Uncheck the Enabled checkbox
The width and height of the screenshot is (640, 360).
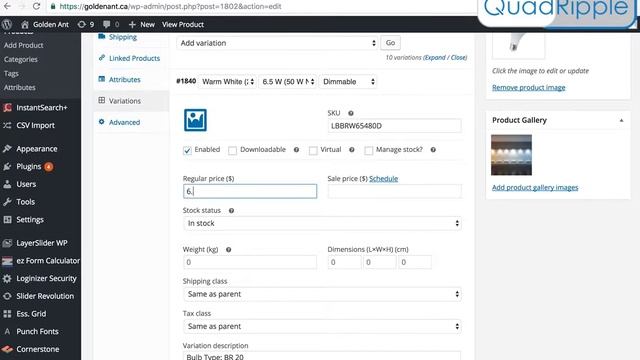(187, 150)
